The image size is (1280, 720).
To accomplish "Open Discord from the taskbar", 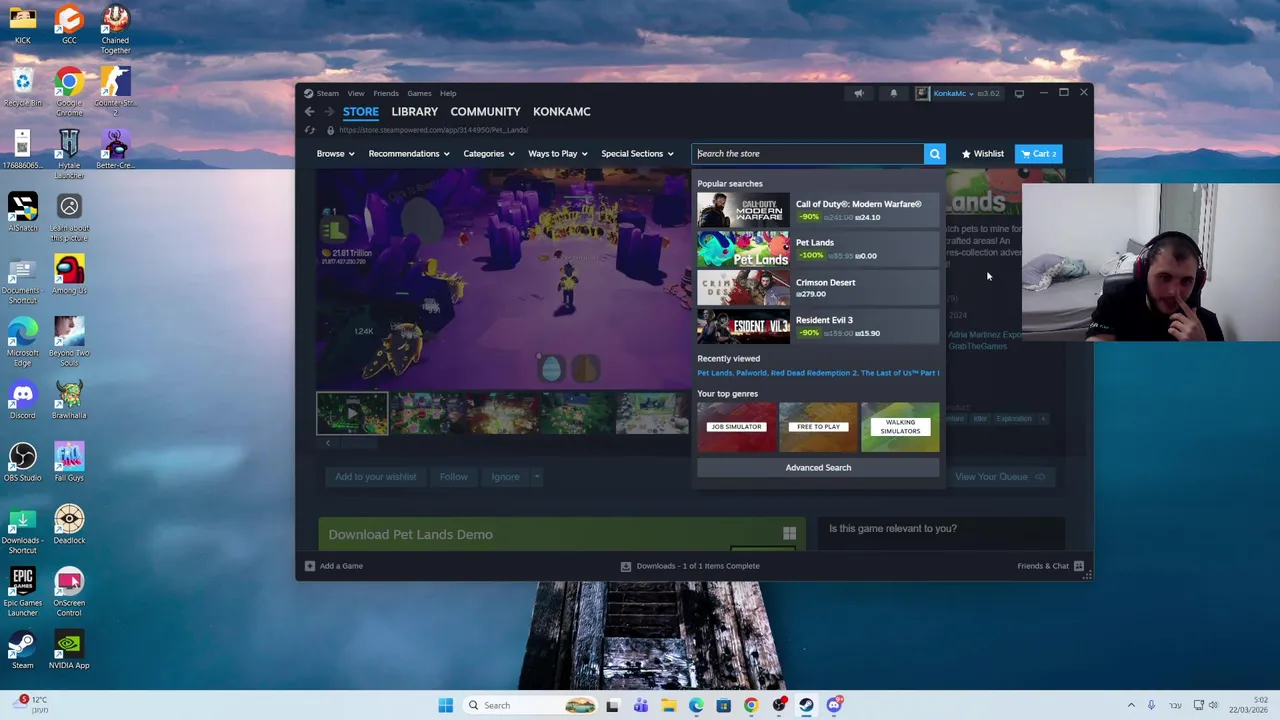I will [834, 705].
